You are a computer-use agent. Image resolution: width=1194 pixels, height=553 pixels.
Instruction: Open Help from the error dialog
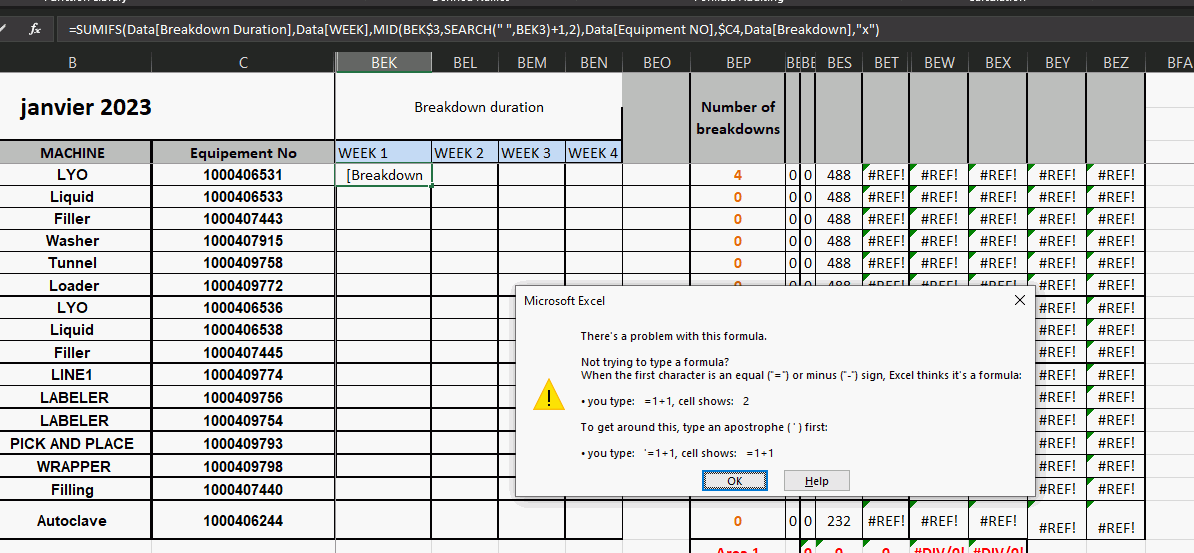pyautogui.click(x=816, y=481)
